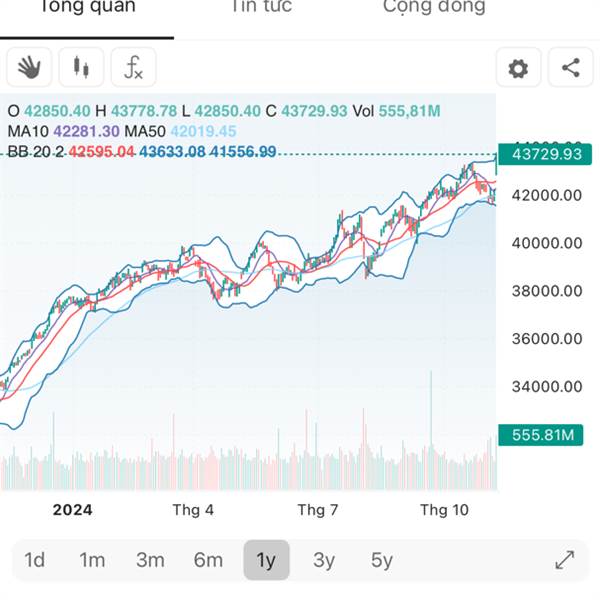Open the fx indicators icon
600x600 pixels.
pos(133,68)
